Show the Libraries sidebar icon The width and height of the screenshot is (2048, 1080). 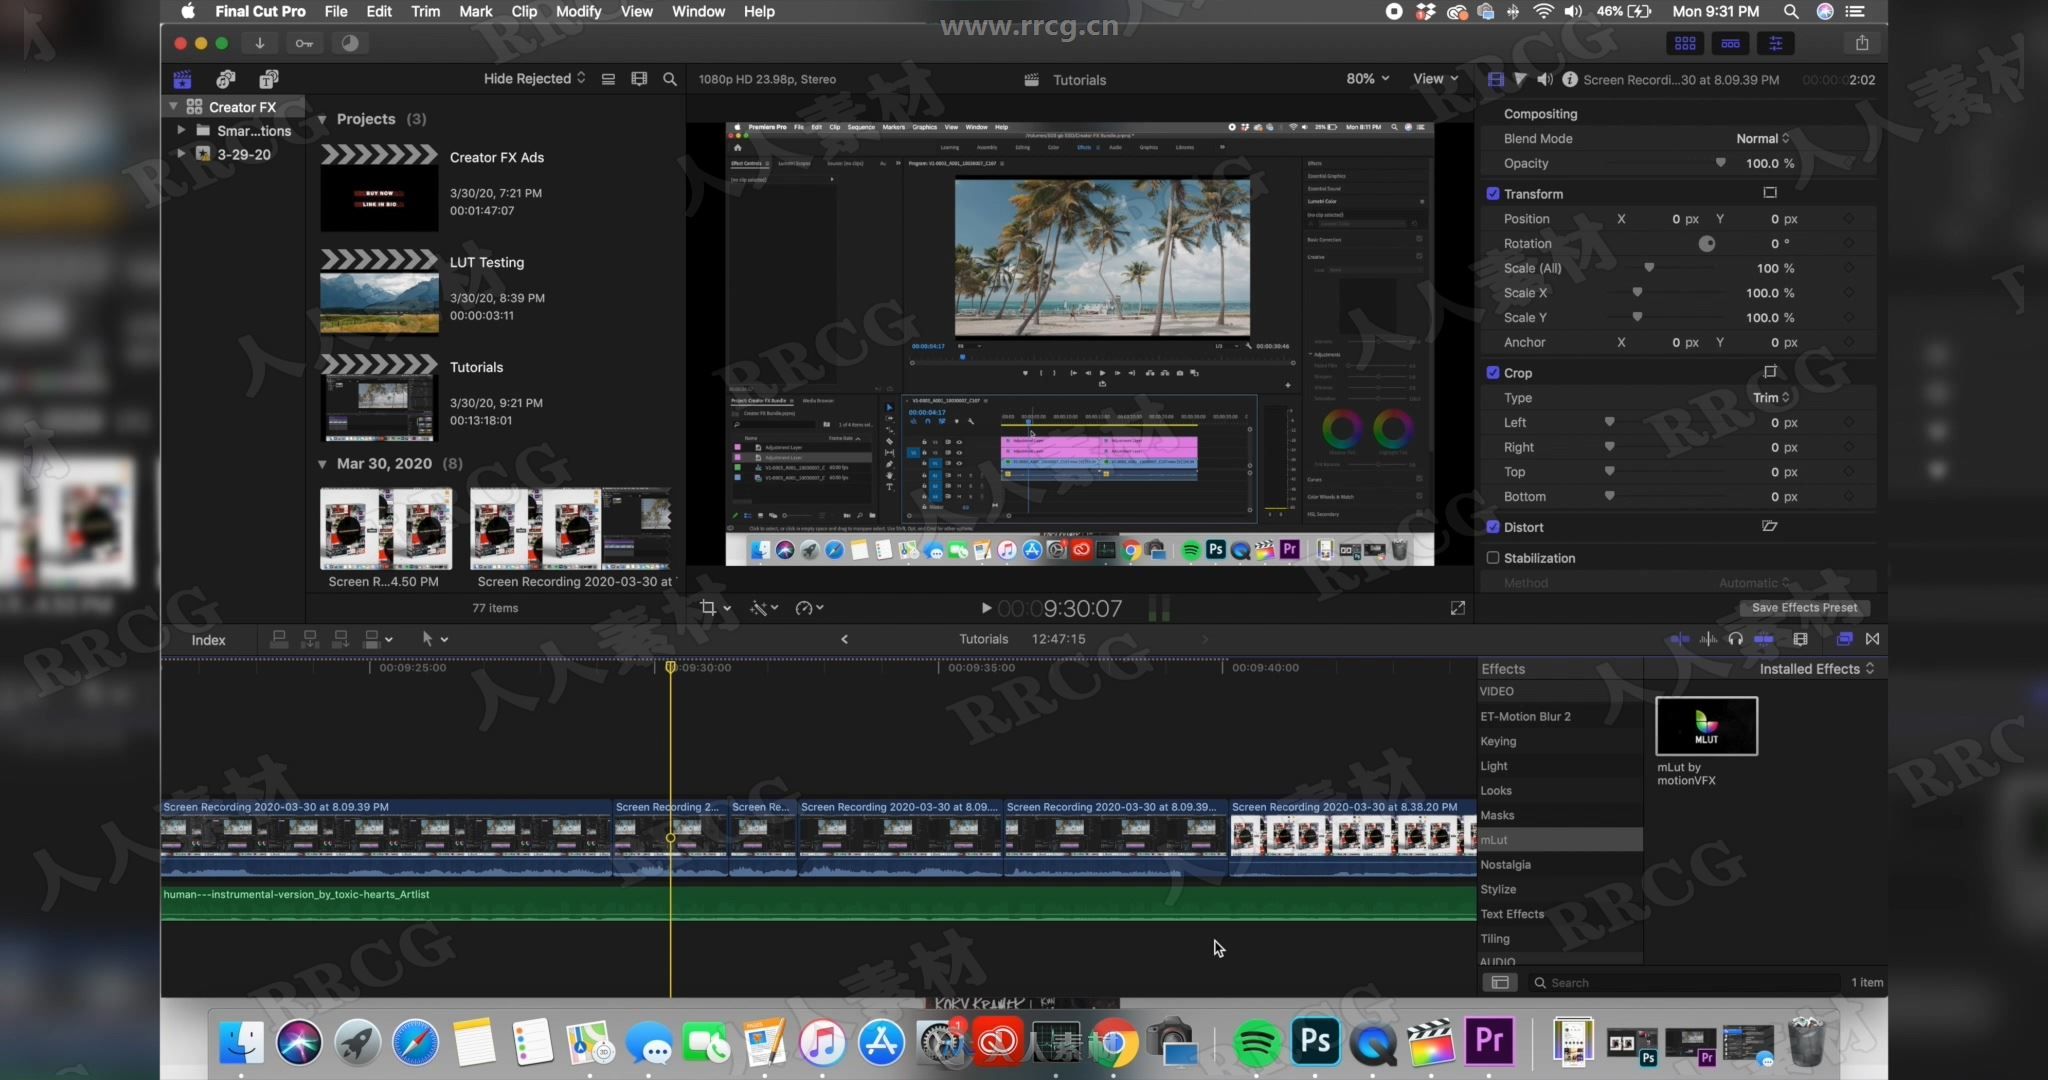tap(182, 79)
